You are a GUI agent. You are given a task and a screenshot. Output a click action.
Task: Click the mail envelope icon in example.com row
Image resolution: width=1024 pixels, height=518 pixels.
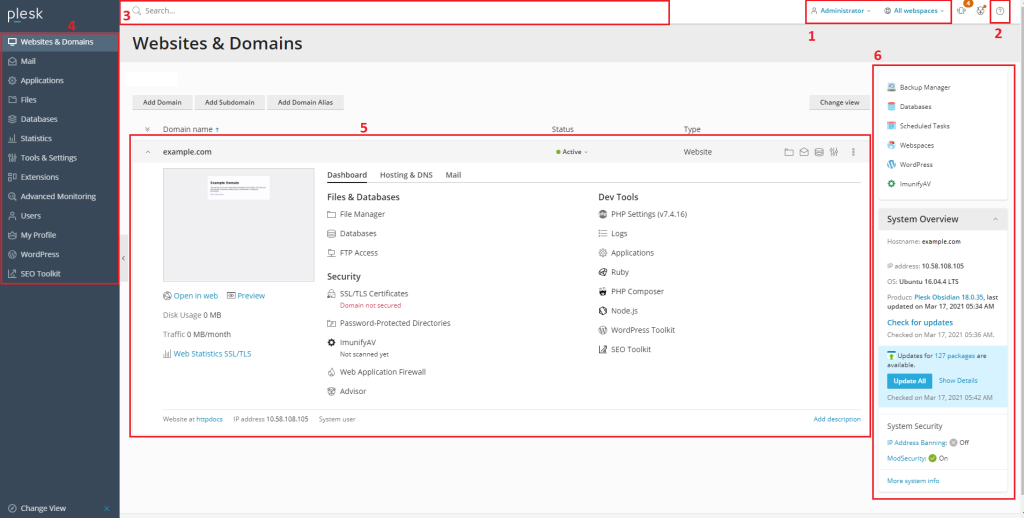(x=804, y=152)
